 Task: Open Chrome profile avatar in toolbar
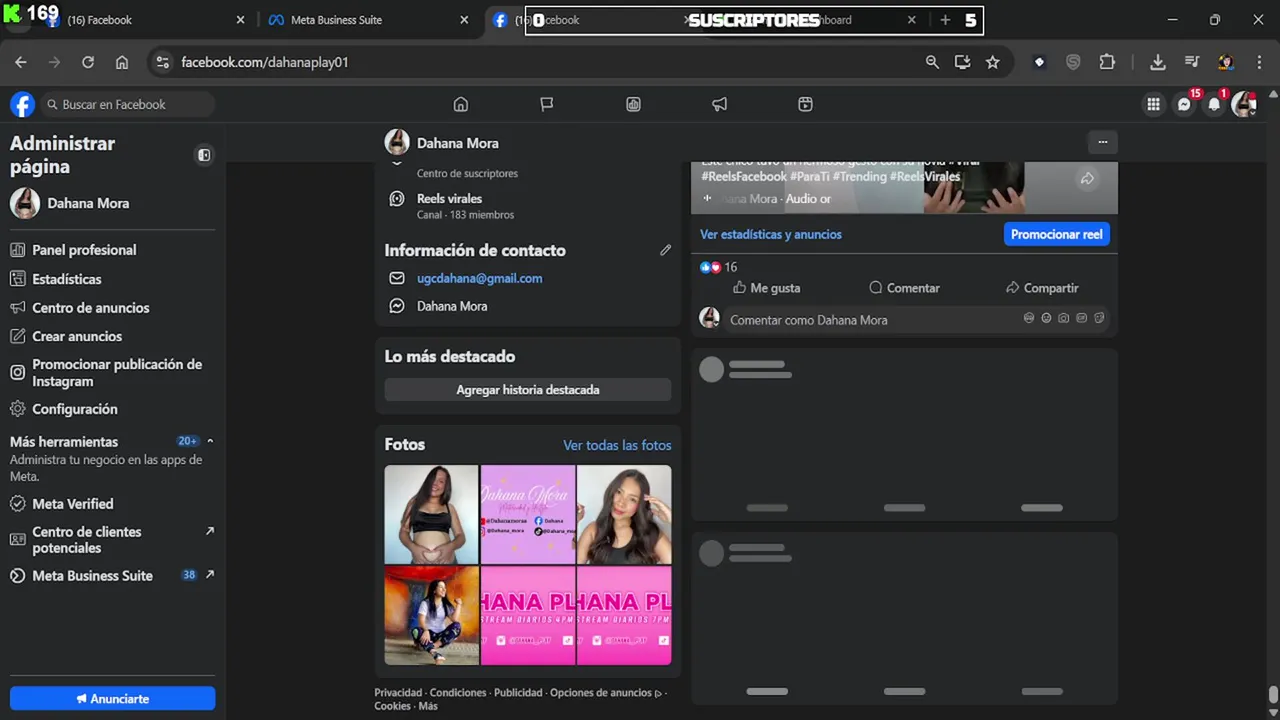tap(1225, 62)
